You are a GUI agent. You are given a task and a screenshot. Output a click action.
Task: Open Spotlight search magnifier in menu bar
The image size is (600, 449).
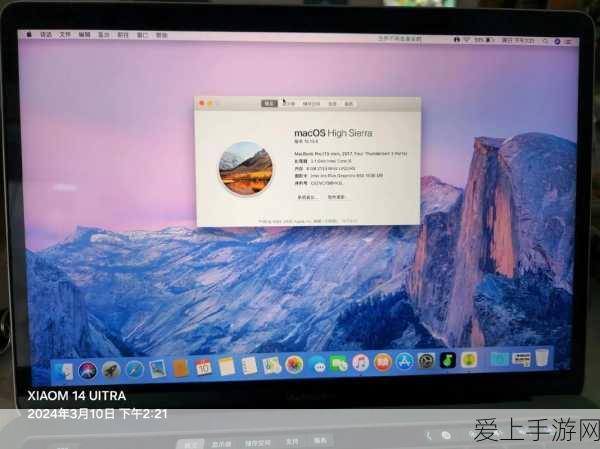(x=545, y=41)
